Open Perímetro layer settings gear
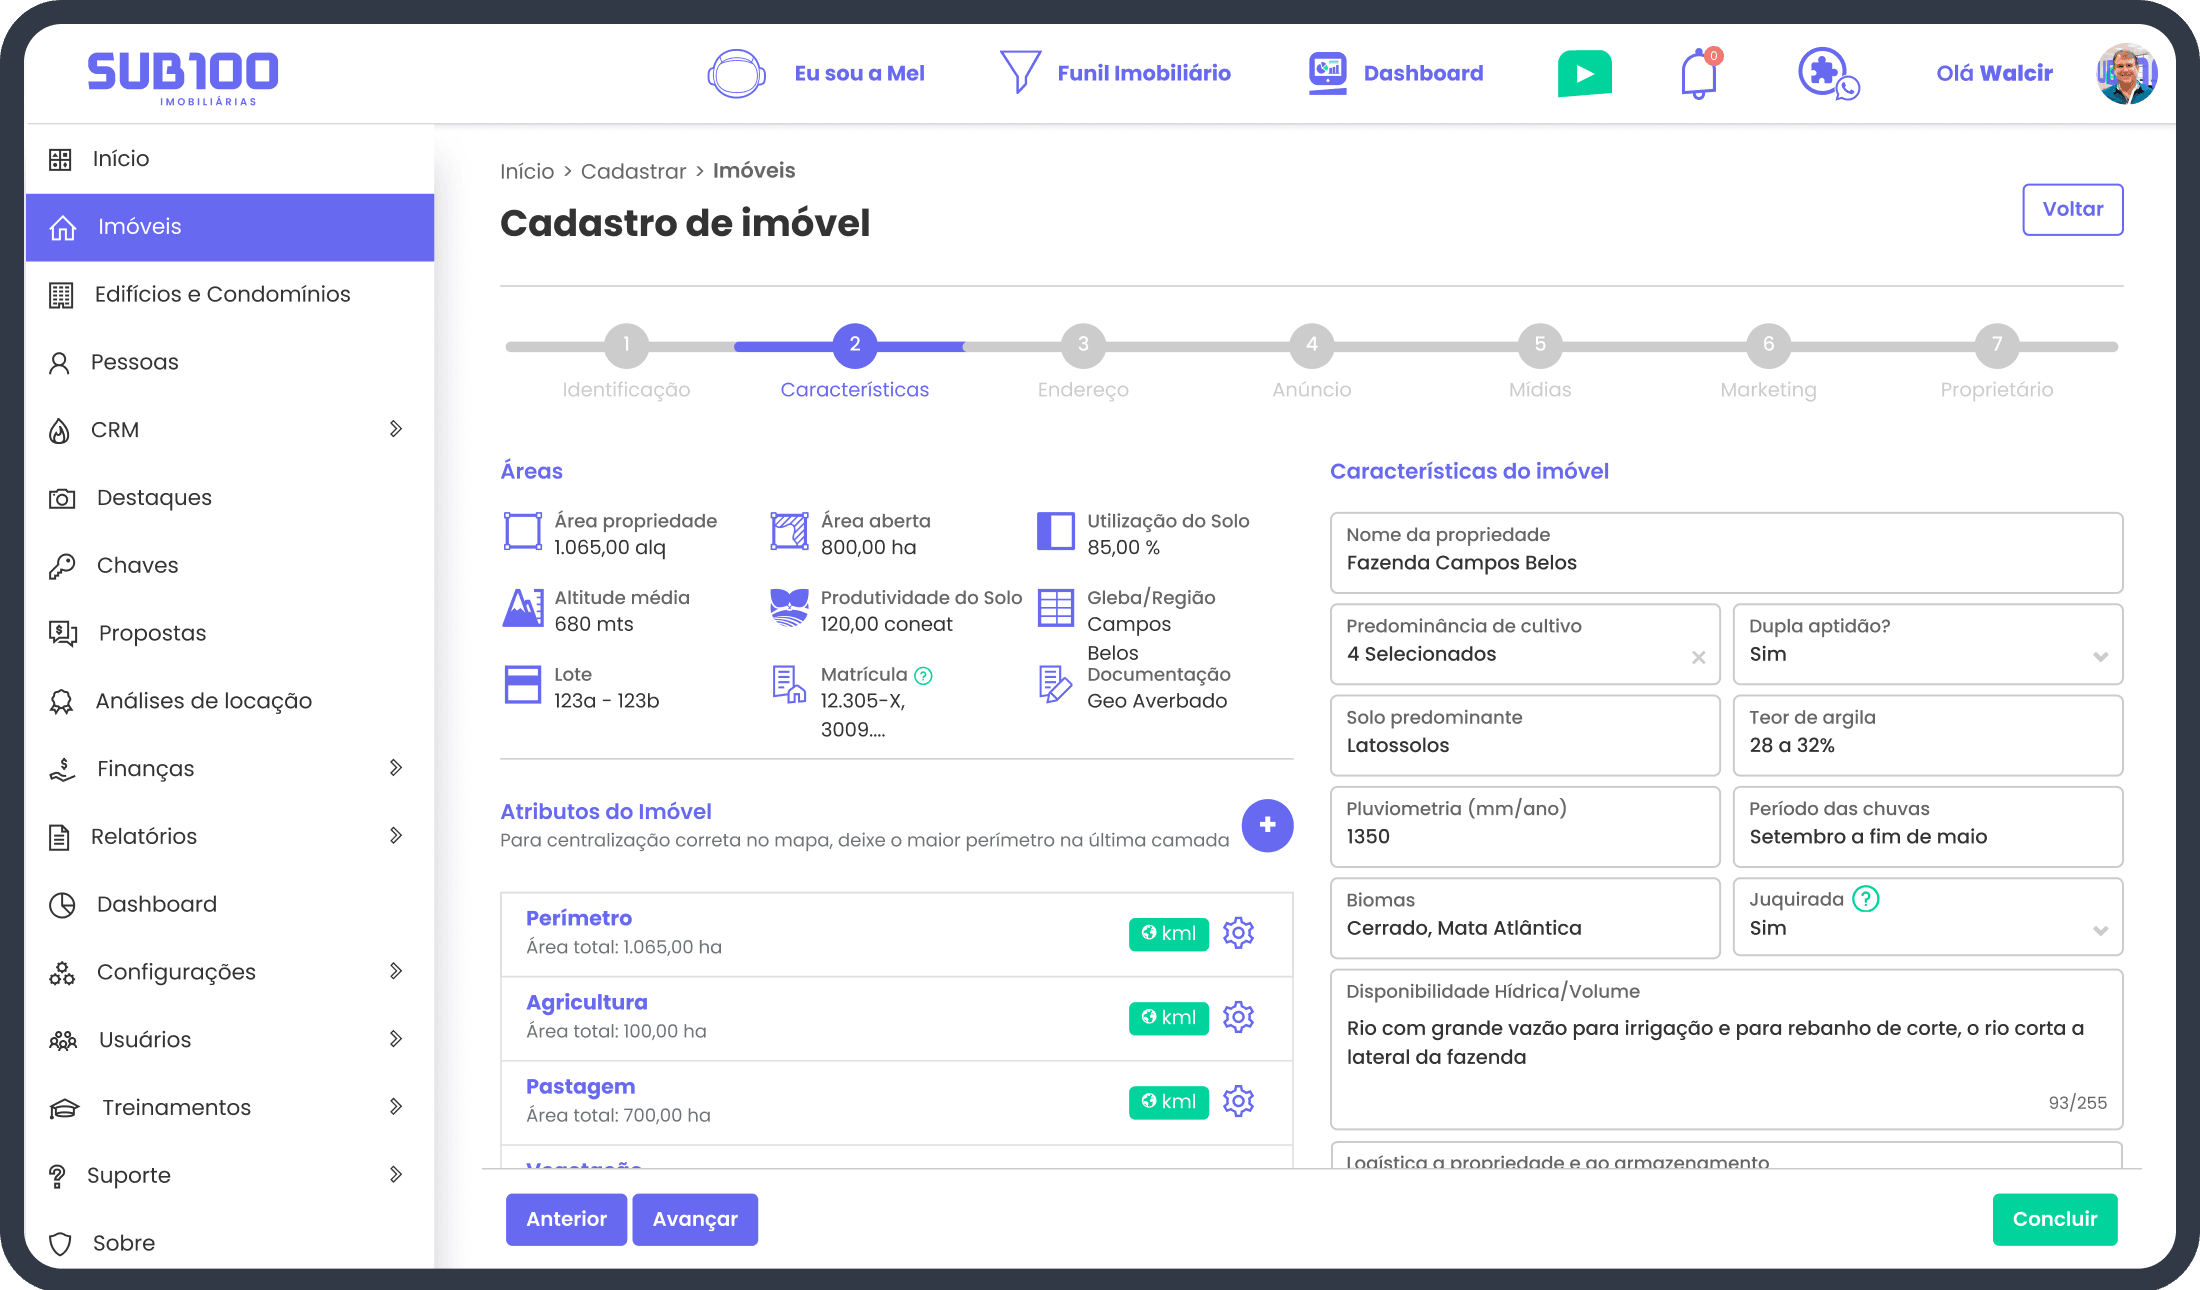This screenshot has width=2200, height=1290. coord(1238,933)
